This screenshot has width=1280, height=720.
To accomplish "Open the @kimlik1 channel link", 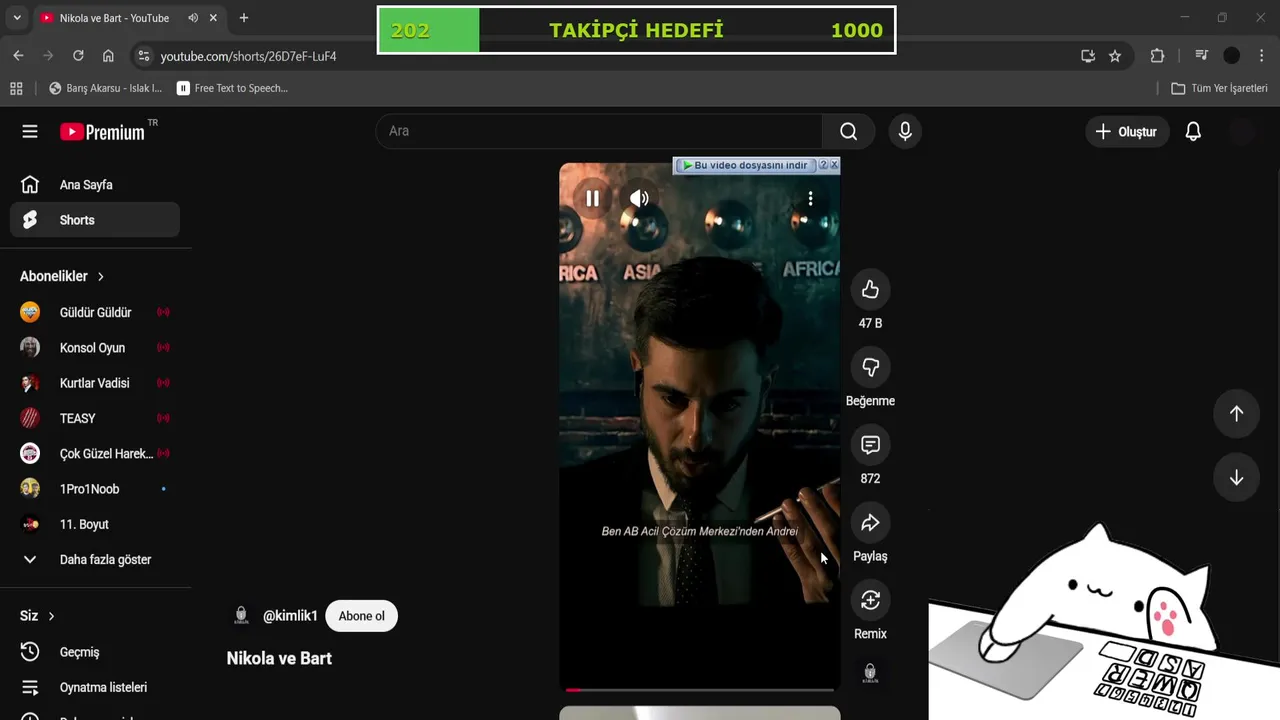I will point(290,616).
